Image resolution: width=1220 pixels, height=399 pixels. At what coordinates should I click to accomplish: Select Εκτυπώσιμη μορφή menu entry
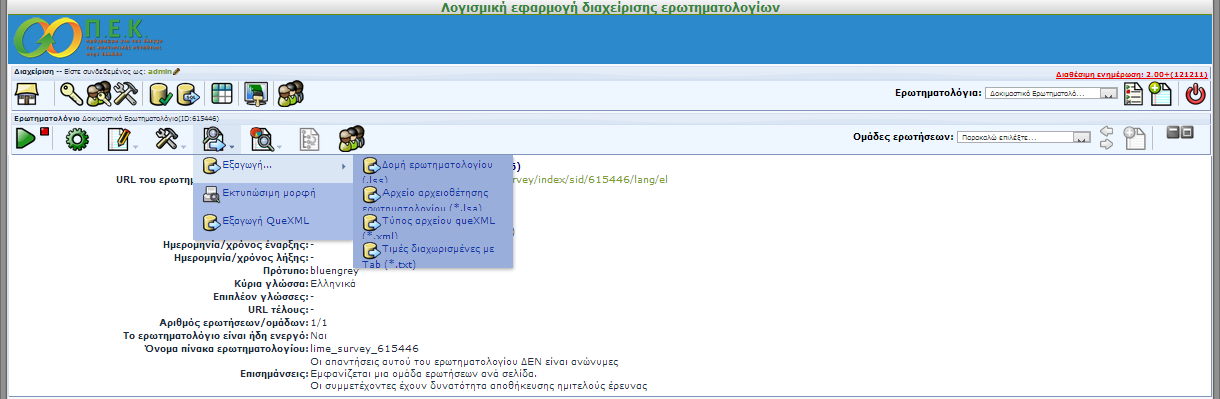272,193
